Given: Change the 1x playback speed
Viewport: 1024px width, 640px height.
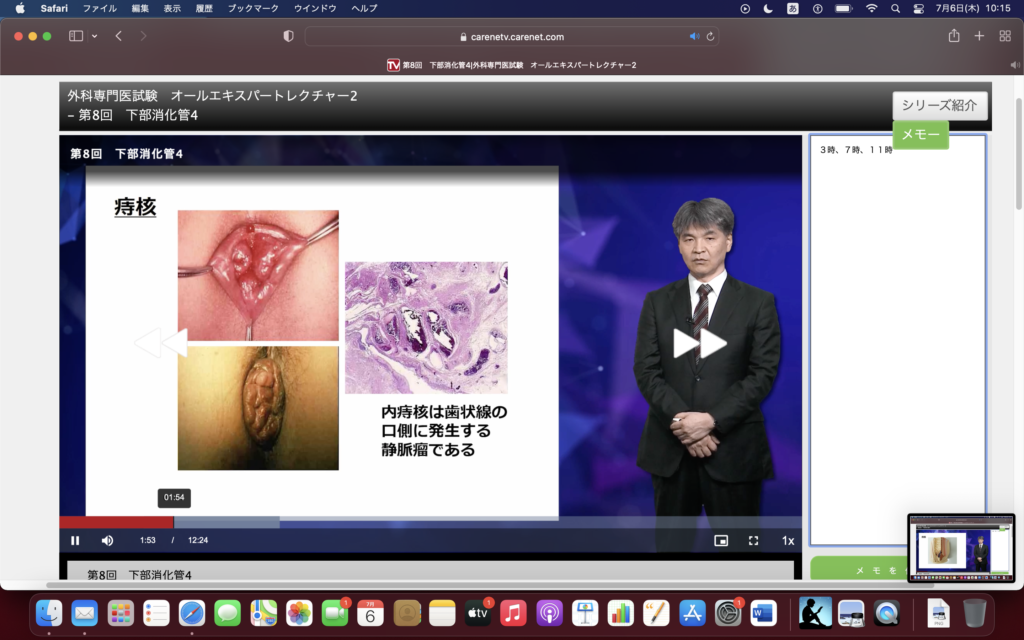Looking at the screenshot, I should coord(788,541).
